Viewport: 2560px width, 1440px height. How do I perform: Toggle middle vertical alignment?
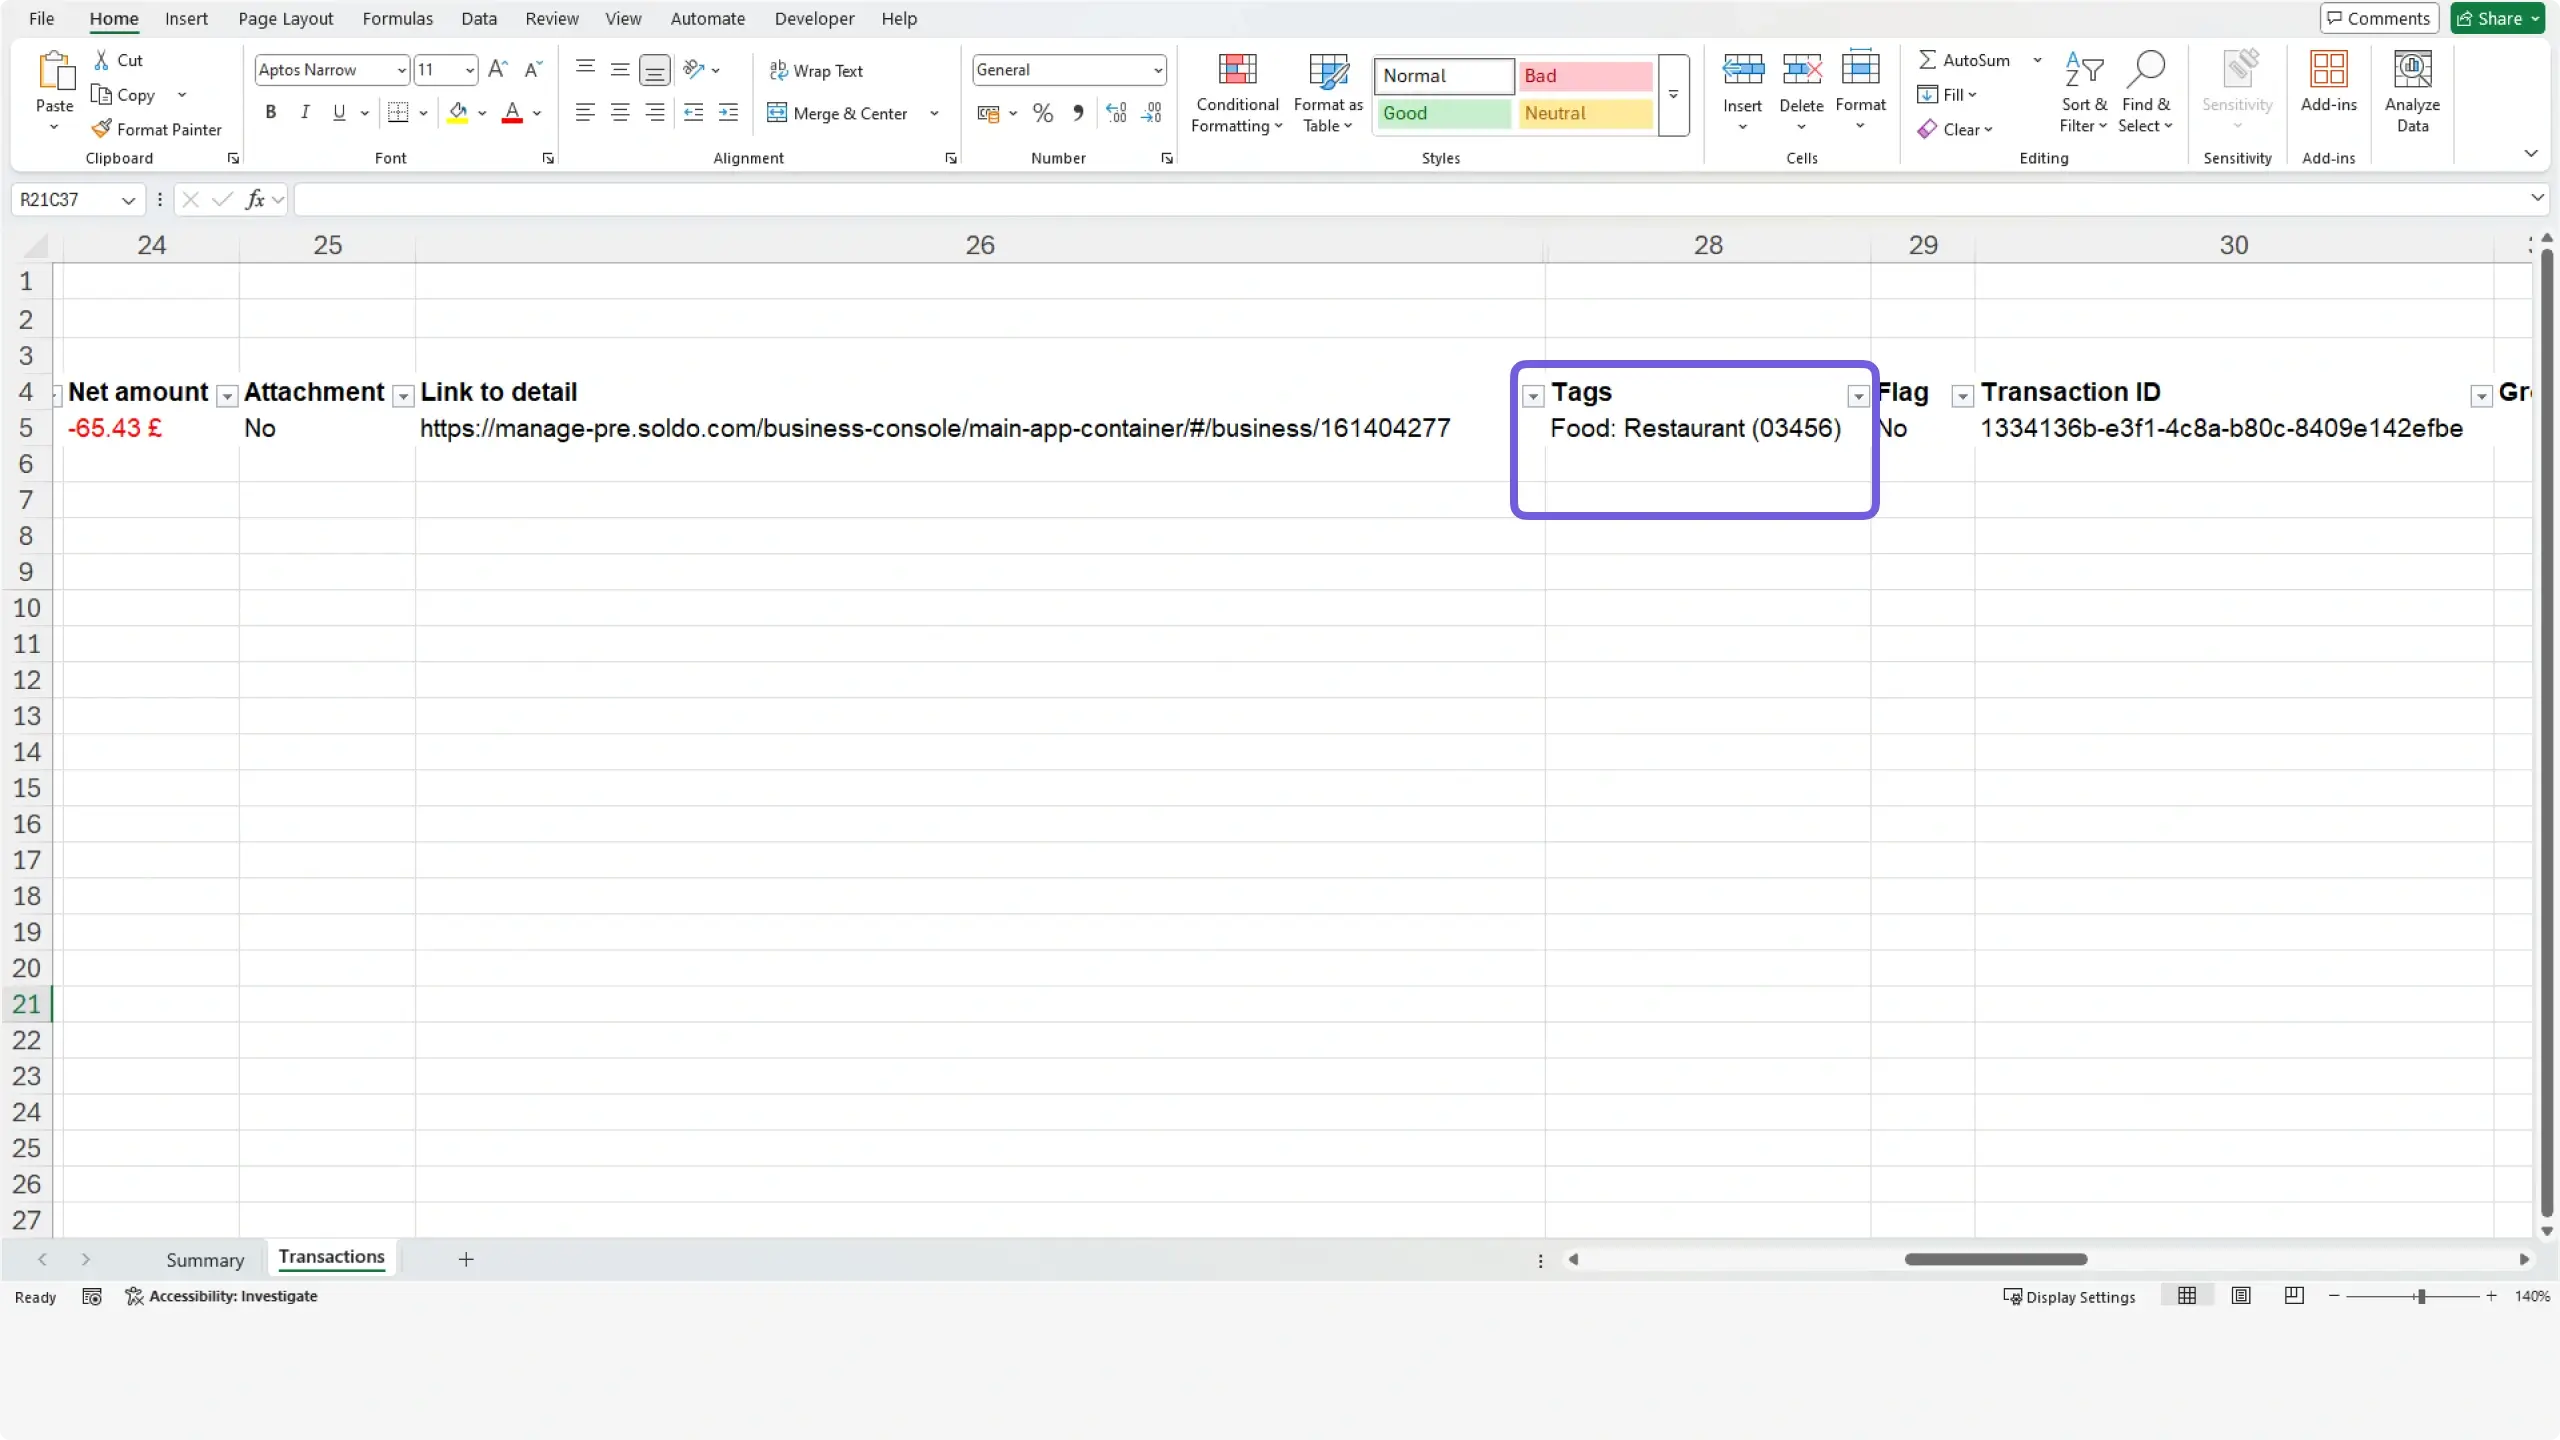[x=620, y=69]
